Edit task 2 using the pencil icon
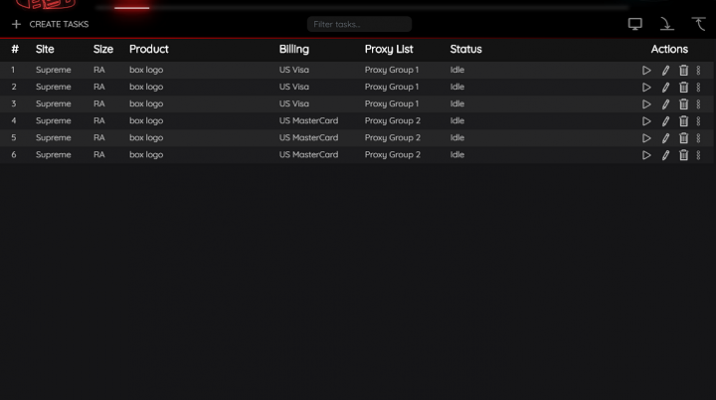The height and width of the screenshot is (400, 716). point(666,88)
